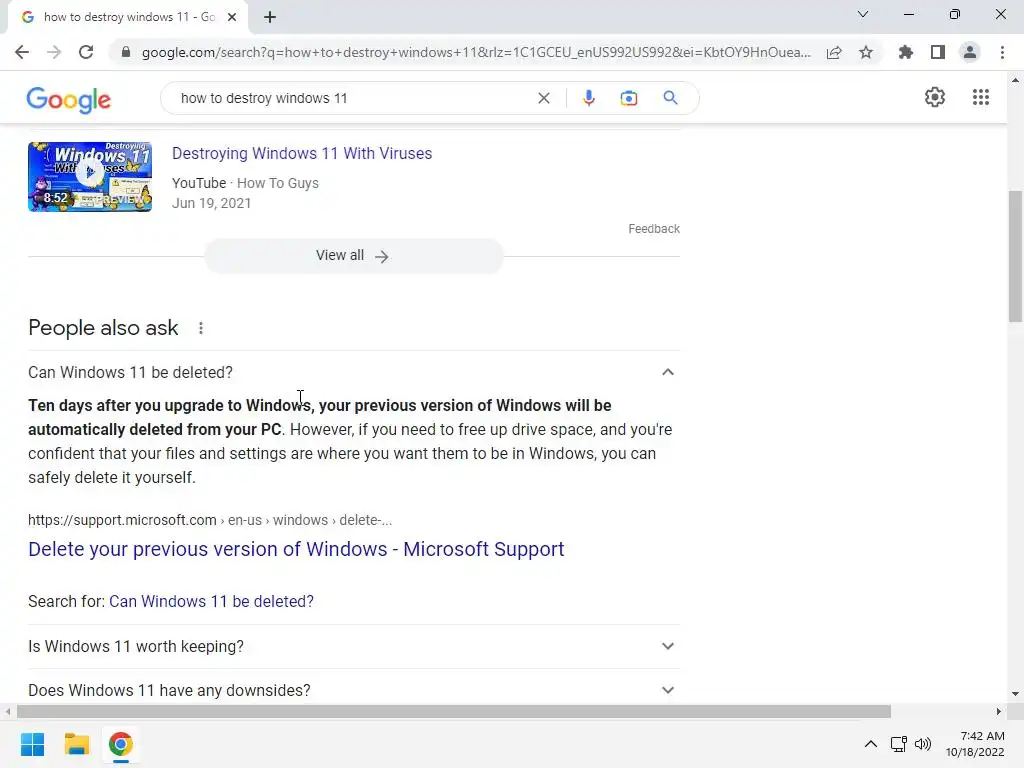Open 'Delete your previous version of Windows' link

tap(296, 549)
